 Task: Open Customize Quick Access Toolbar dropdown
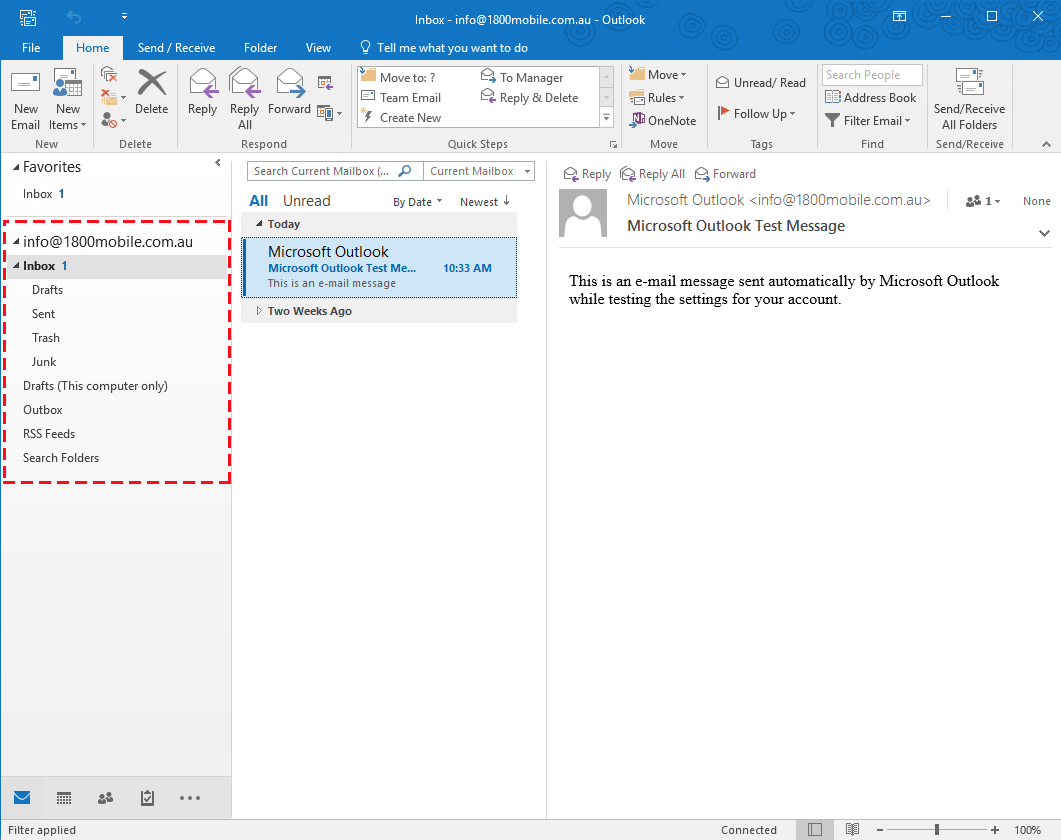click(x=124, y=16)
